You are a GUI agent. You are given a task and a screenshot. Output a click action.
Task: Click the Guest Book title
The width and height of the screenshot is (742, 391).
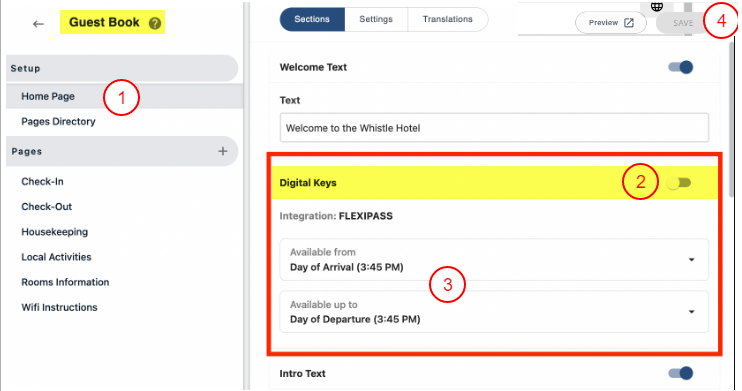tap(104, 22)
